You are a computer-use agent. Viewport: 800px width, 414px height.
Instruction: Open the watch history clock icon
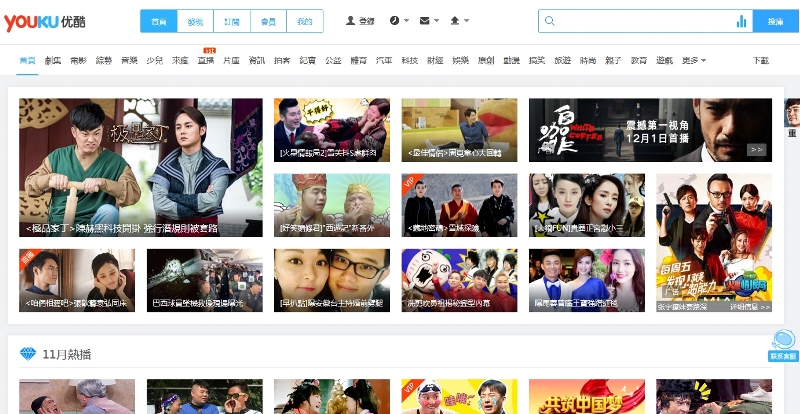pos(393,21)
